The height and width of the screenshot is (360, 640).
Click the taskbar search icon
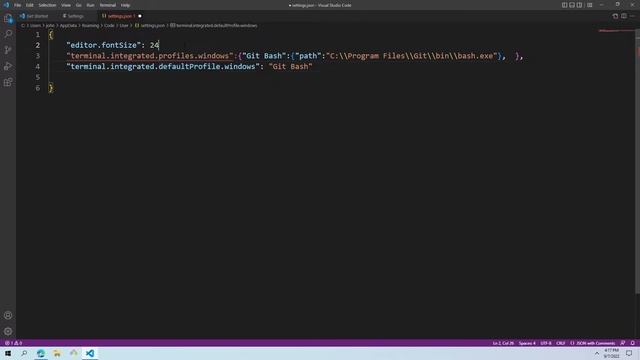tap(24, 353)
